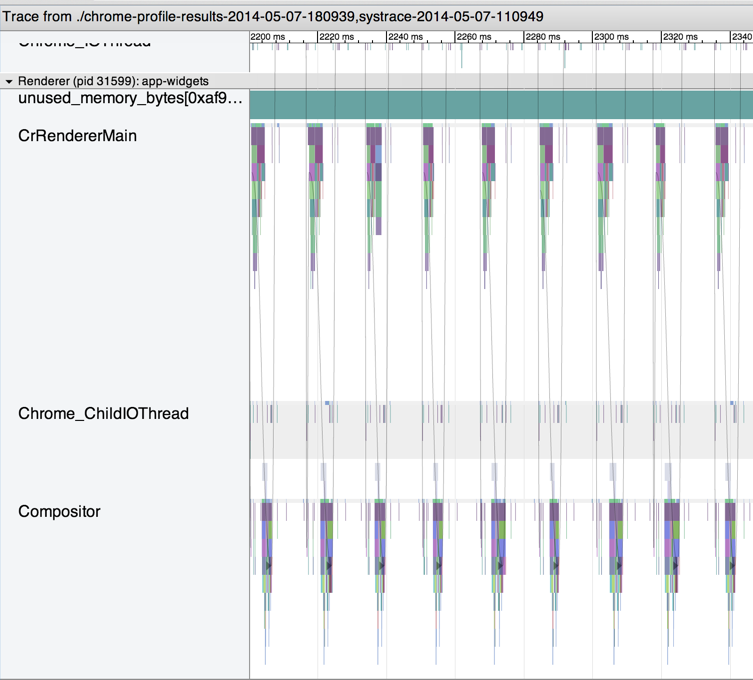Image resolution: width=753 pixels, height=680 pixels.
Task: Collapse the Renderer (pid 31599) process group
Action: pos(9,81)
